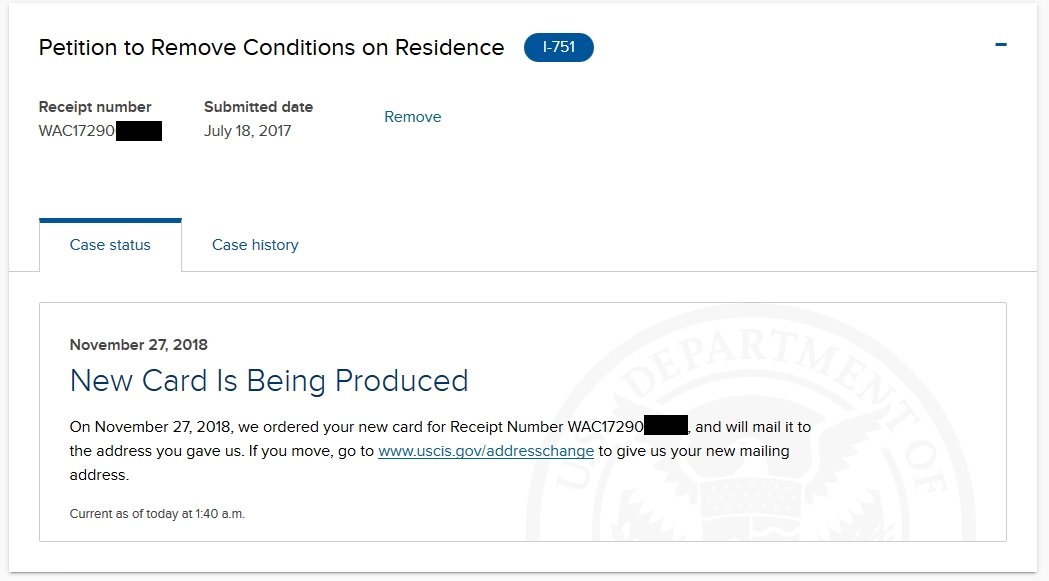The image size is (1049, 581).
Task: Click the Current as of today timestamp
Action: click(x=157, y=514)
